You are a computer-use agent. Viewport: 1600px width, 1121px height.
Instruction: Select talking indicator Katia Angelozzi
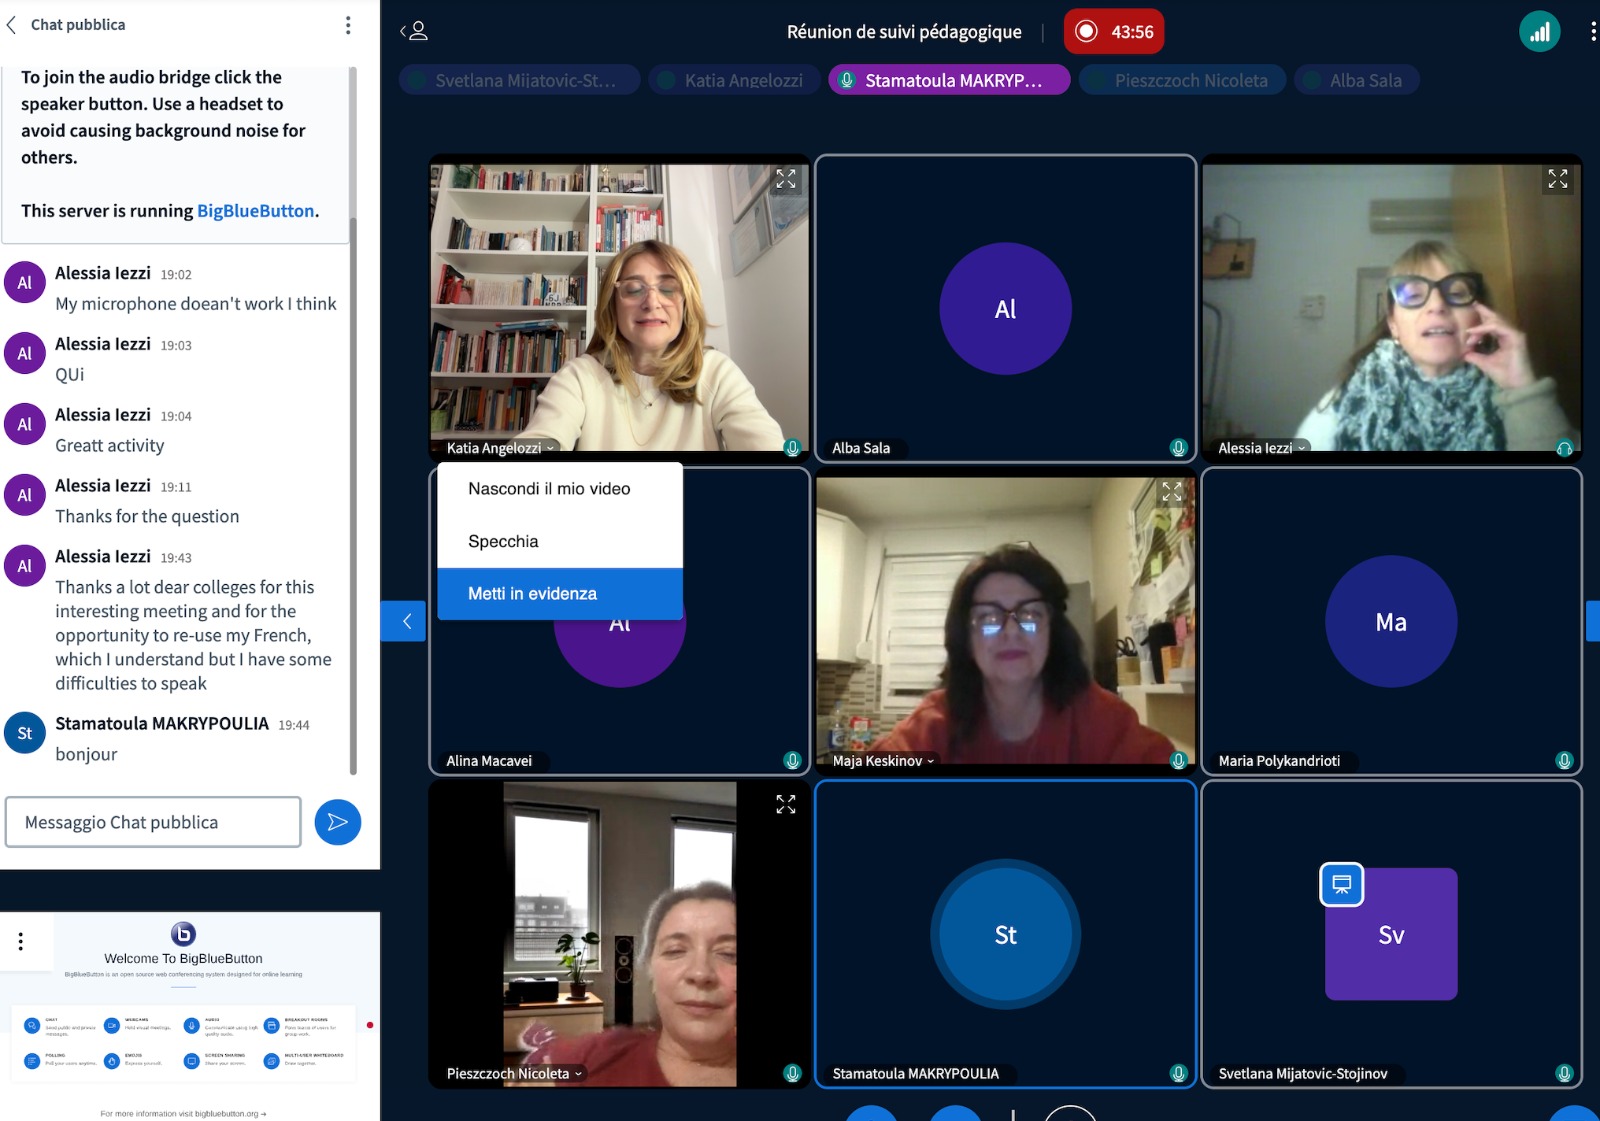tap(734, 80)
